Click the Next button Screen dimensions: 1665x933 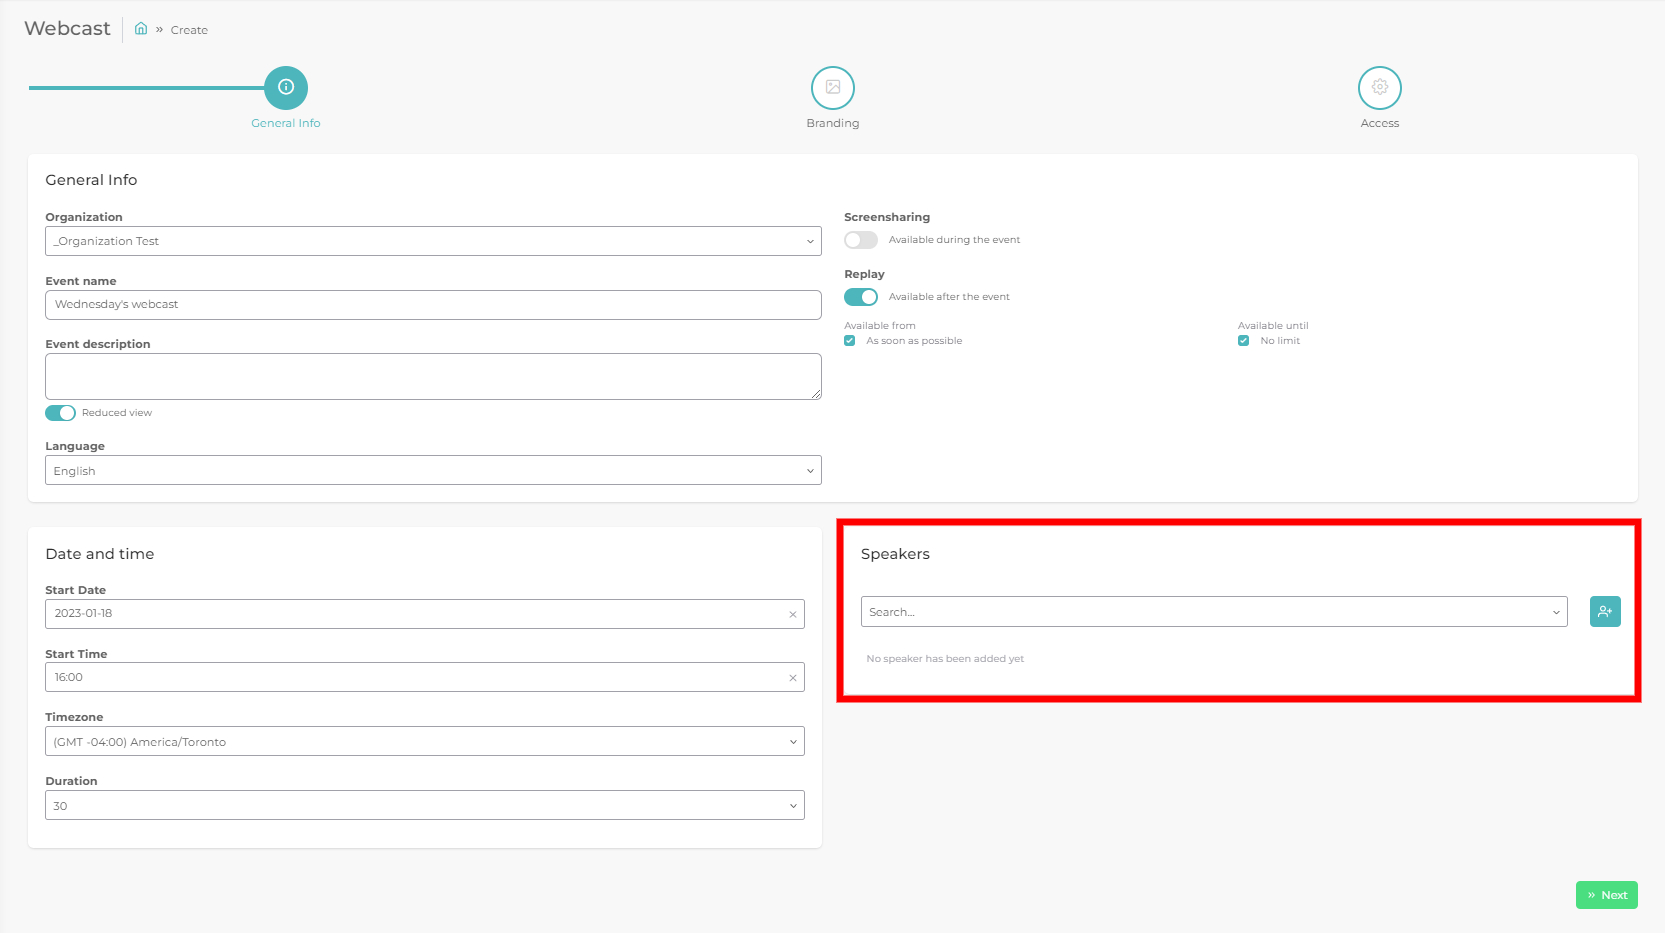click(x=1607, y=895)
